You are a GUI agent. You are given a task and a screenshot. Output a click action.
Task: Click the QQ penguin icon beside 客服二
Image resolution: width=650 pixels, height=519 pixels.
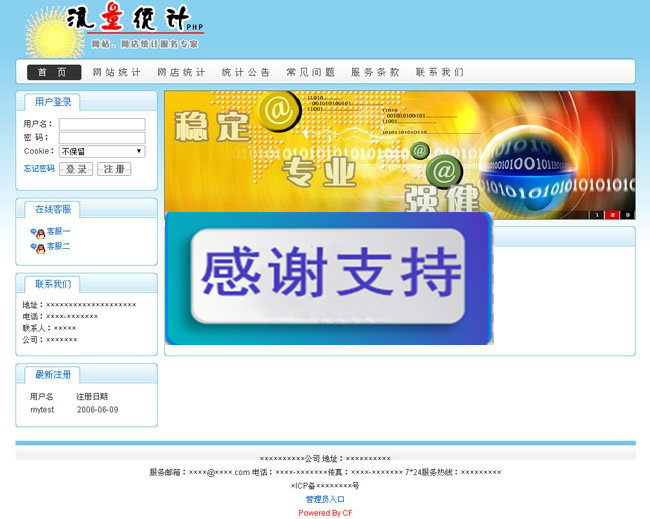coord(38,248)
